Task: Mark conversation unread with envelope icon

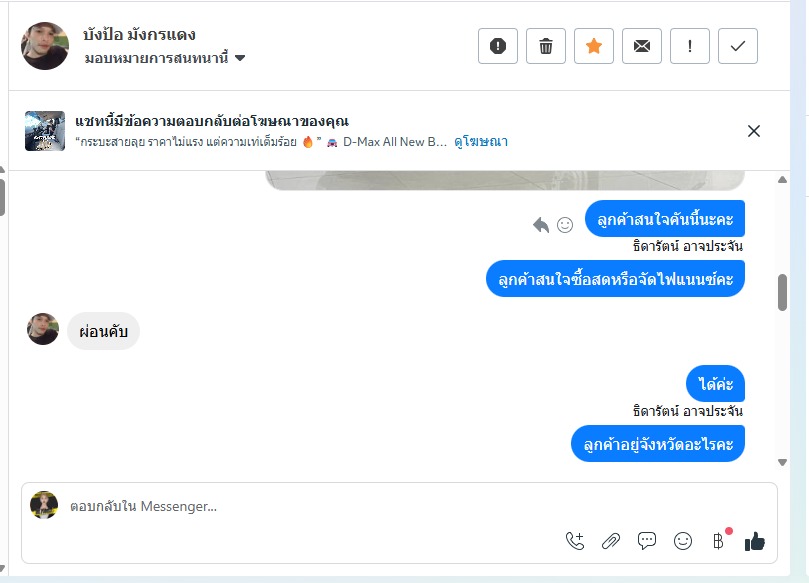Action: pyautogui.click(x=642, y=46)
